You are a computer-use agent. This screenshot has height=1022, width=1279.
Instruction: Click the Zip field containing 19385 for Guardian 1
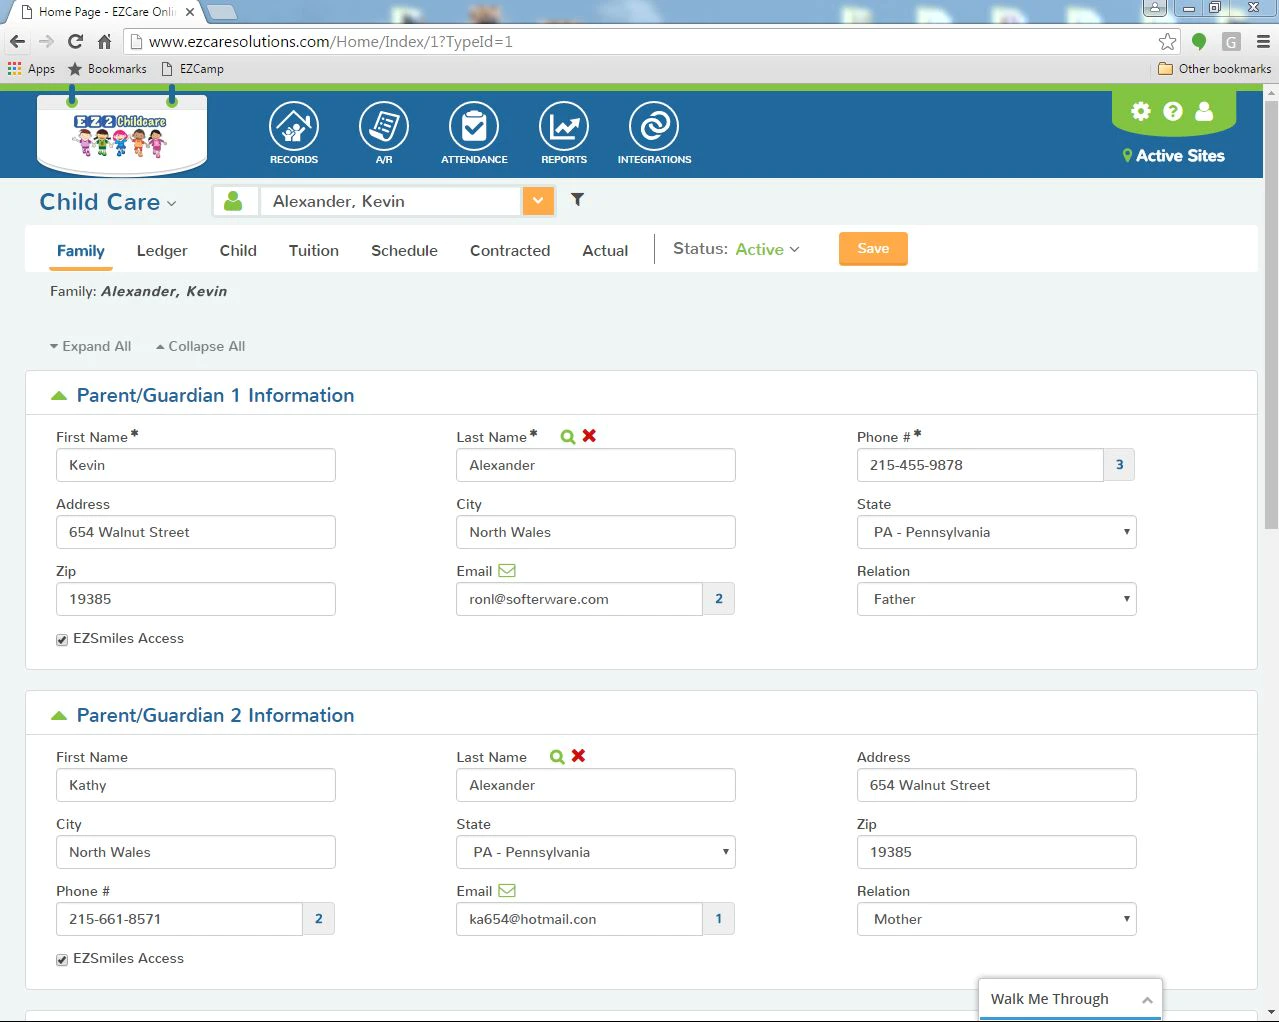[196, 599]
